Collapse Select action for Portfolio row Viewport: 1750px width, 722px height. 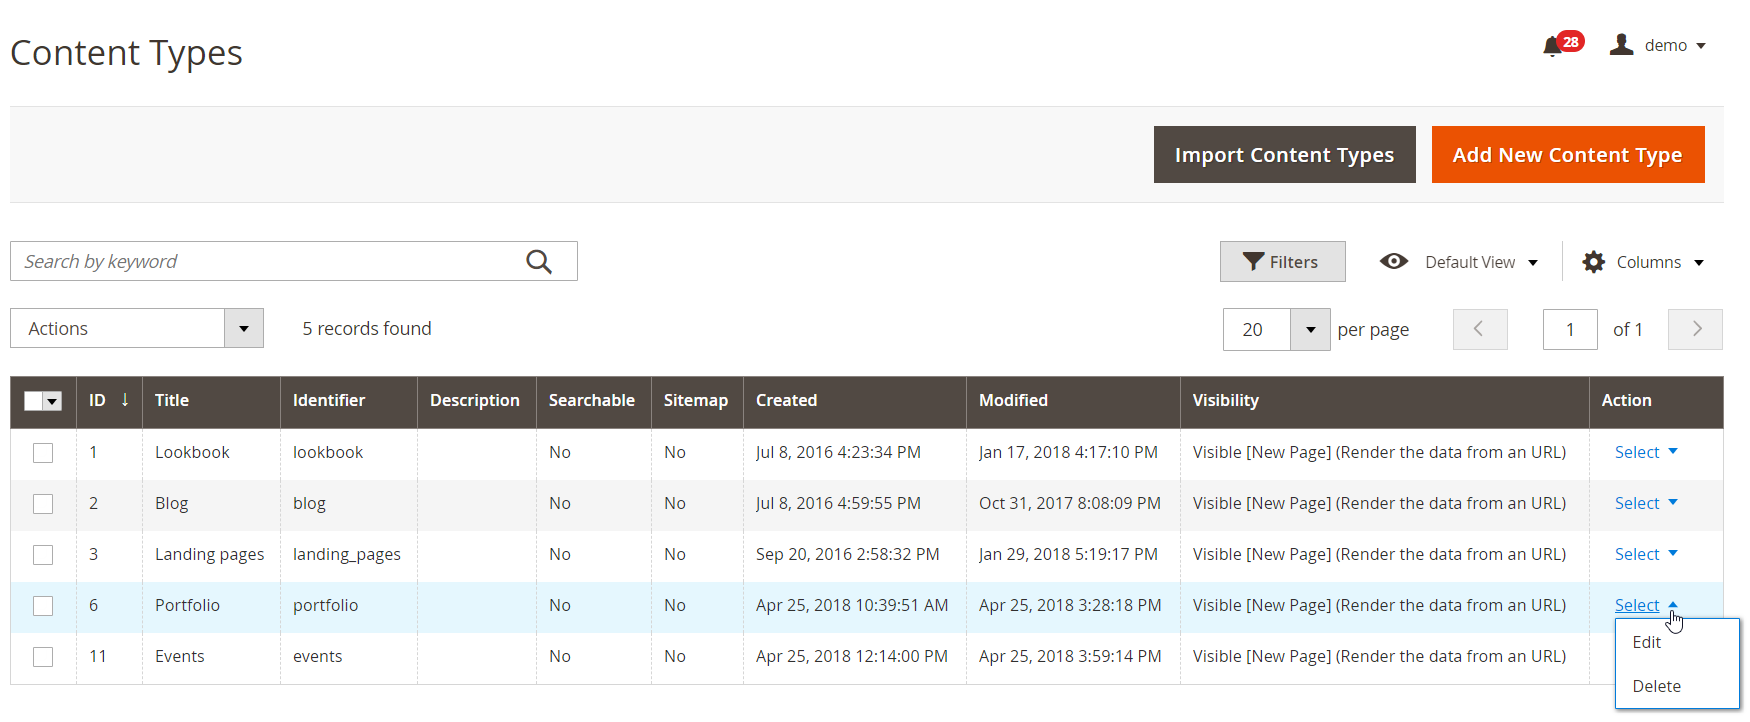[1646, 605]
